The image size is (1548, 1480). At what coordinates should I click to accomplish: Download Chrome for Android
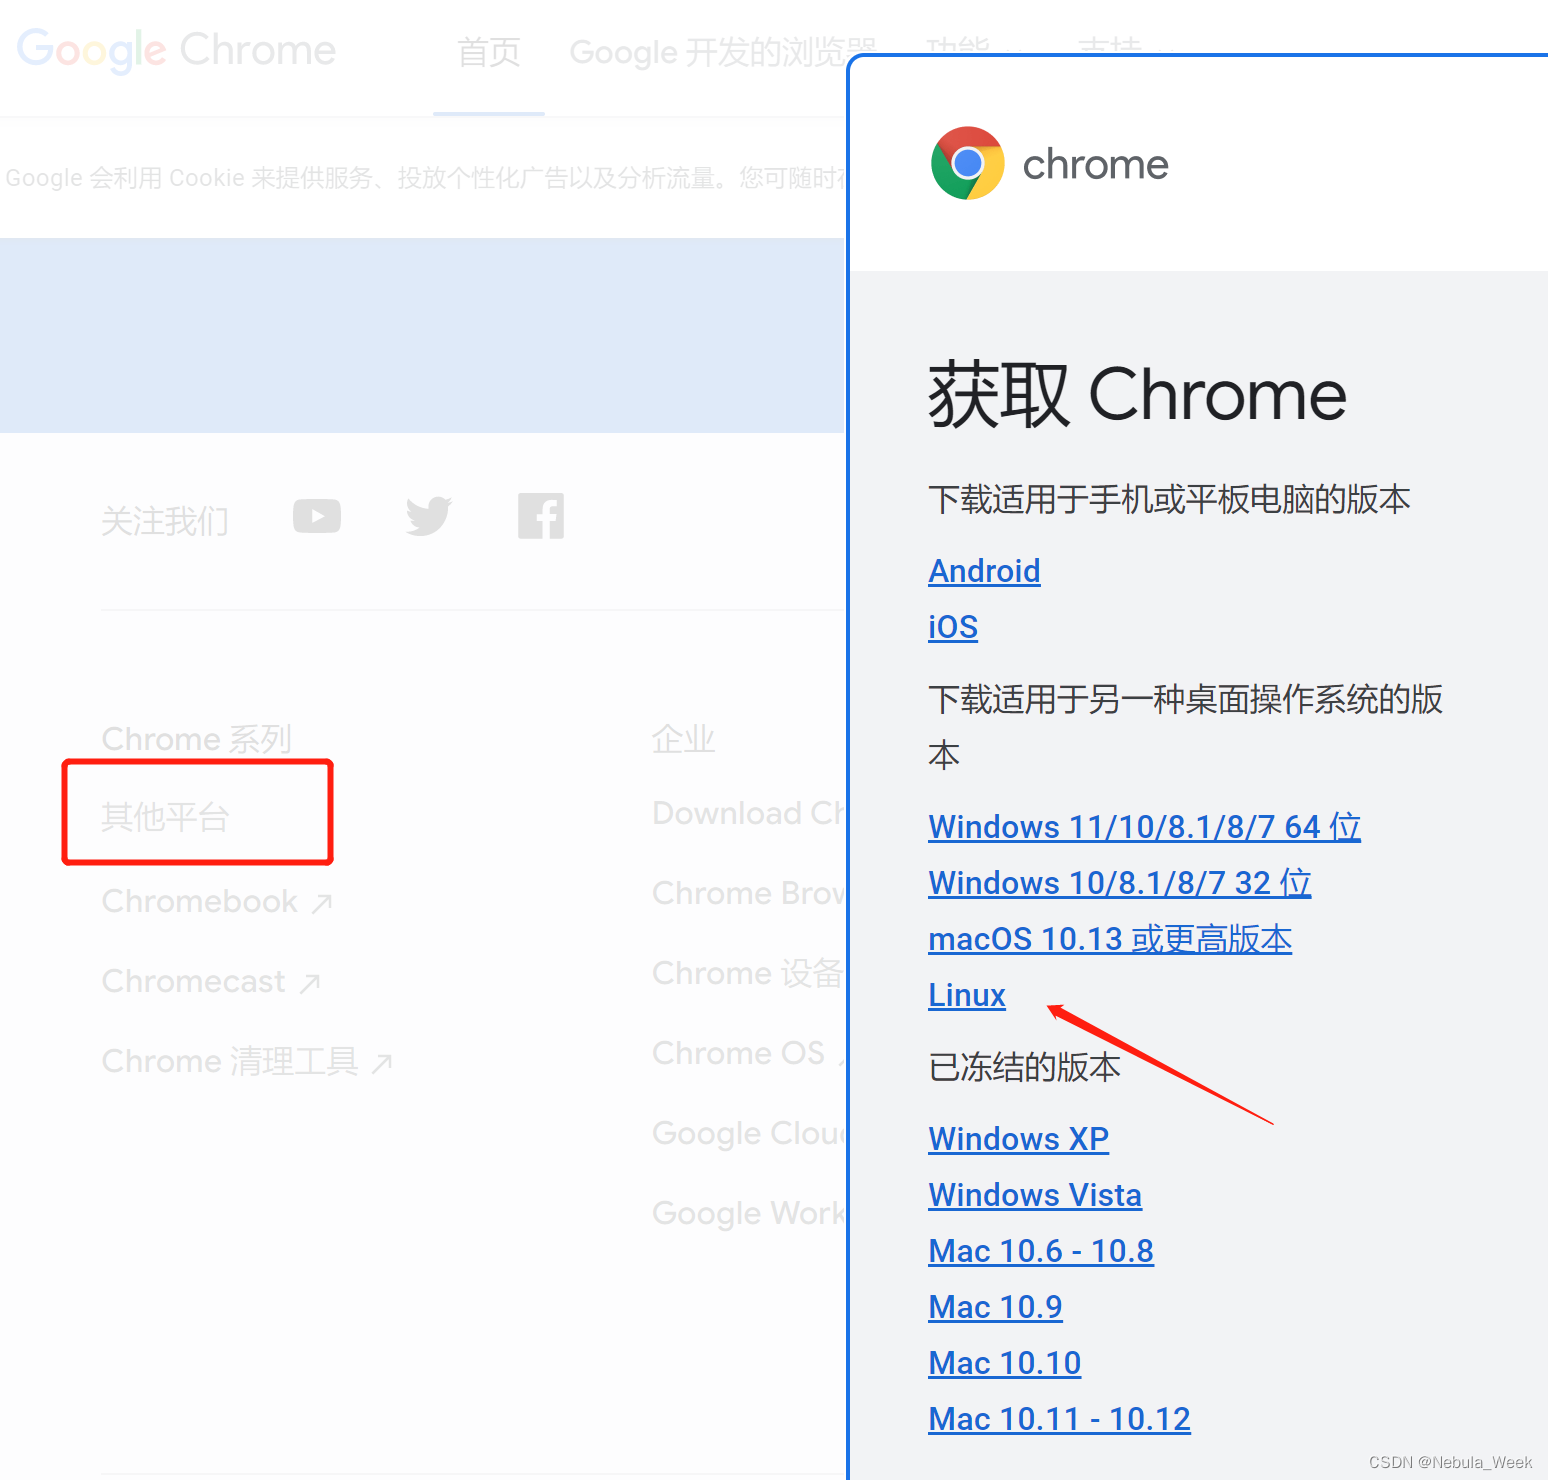[984, 571]
